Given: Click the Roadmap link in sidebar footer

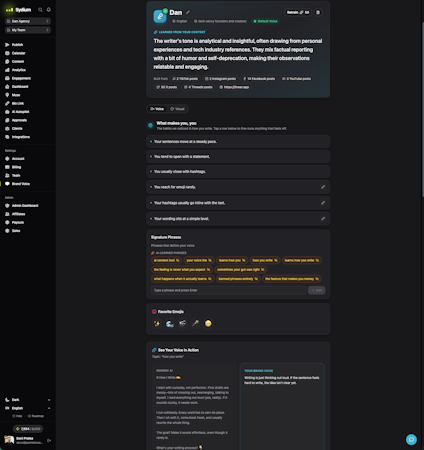Looking at the screenshot, I should (36, 416).
